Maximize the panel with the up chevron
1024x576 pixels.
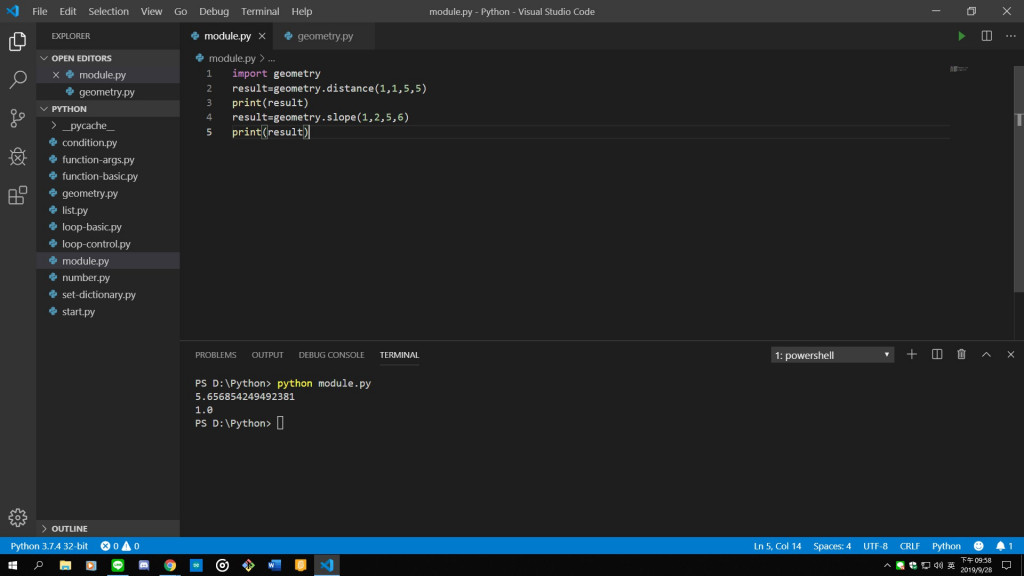pos(986,355)
